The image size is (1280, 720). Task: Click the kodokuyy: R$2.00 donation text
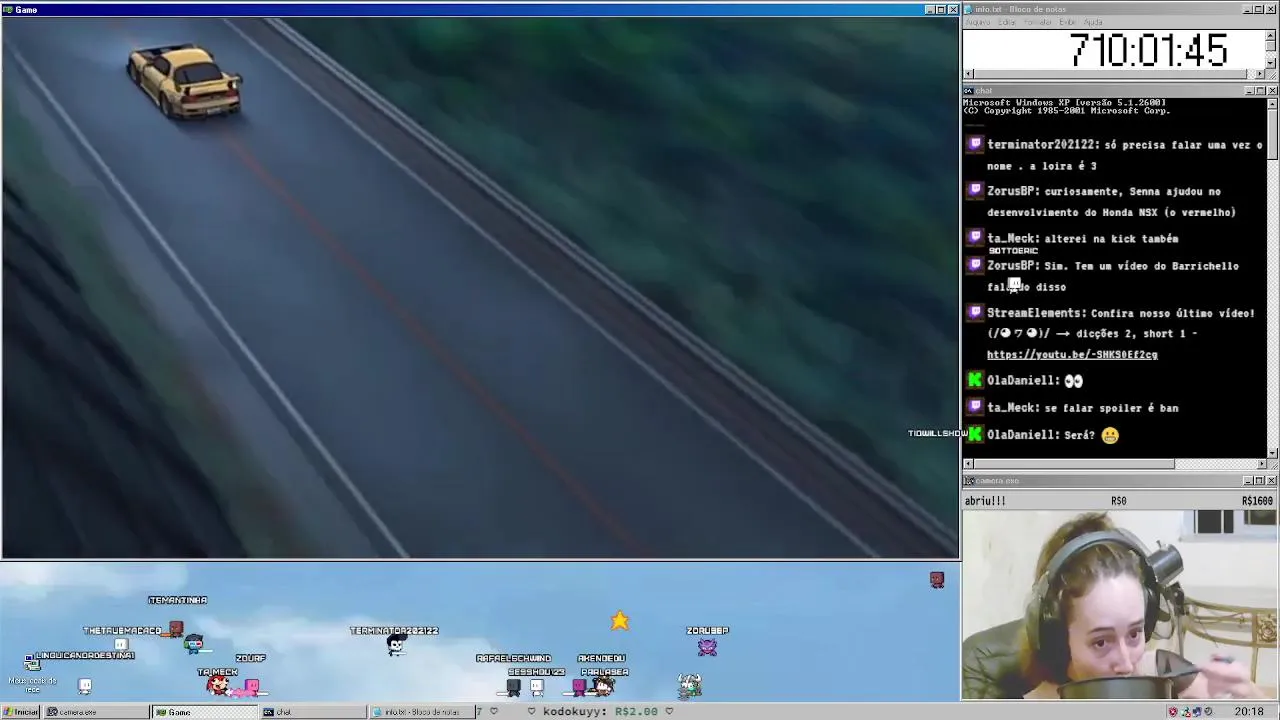[x=600, y=712]
